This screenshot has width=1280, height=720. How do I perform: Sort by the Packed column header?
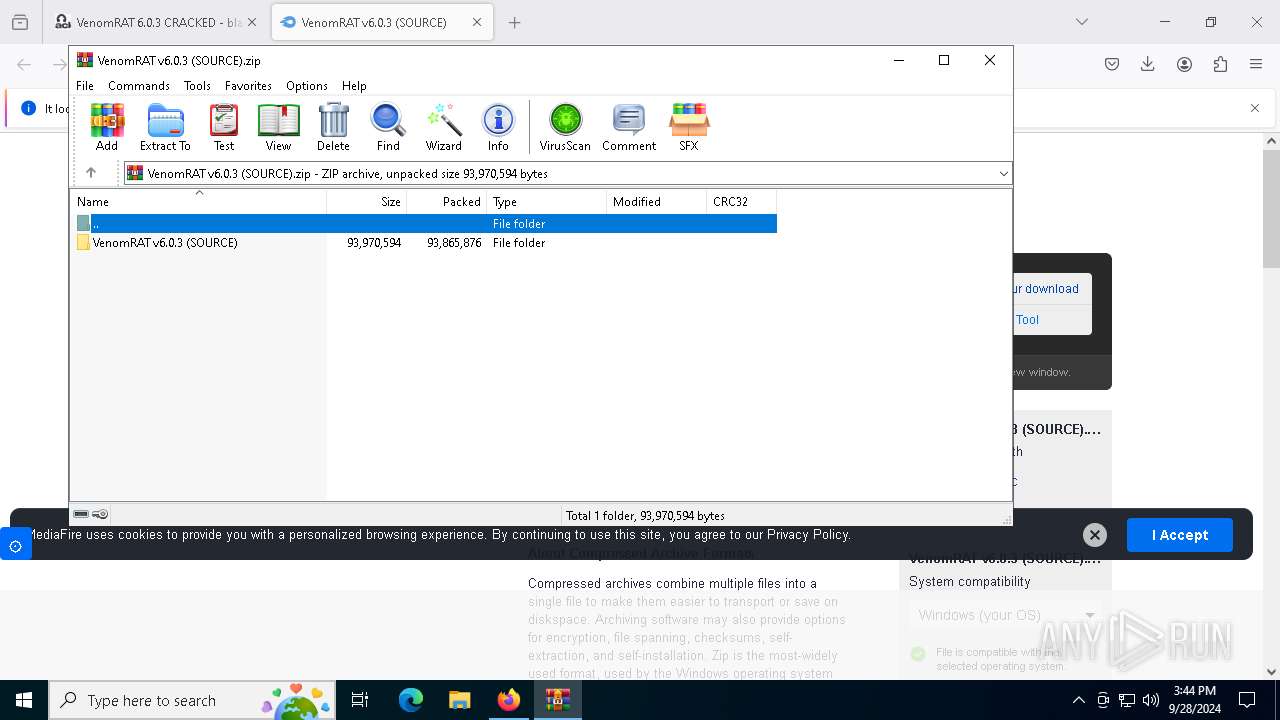point(446,201)
